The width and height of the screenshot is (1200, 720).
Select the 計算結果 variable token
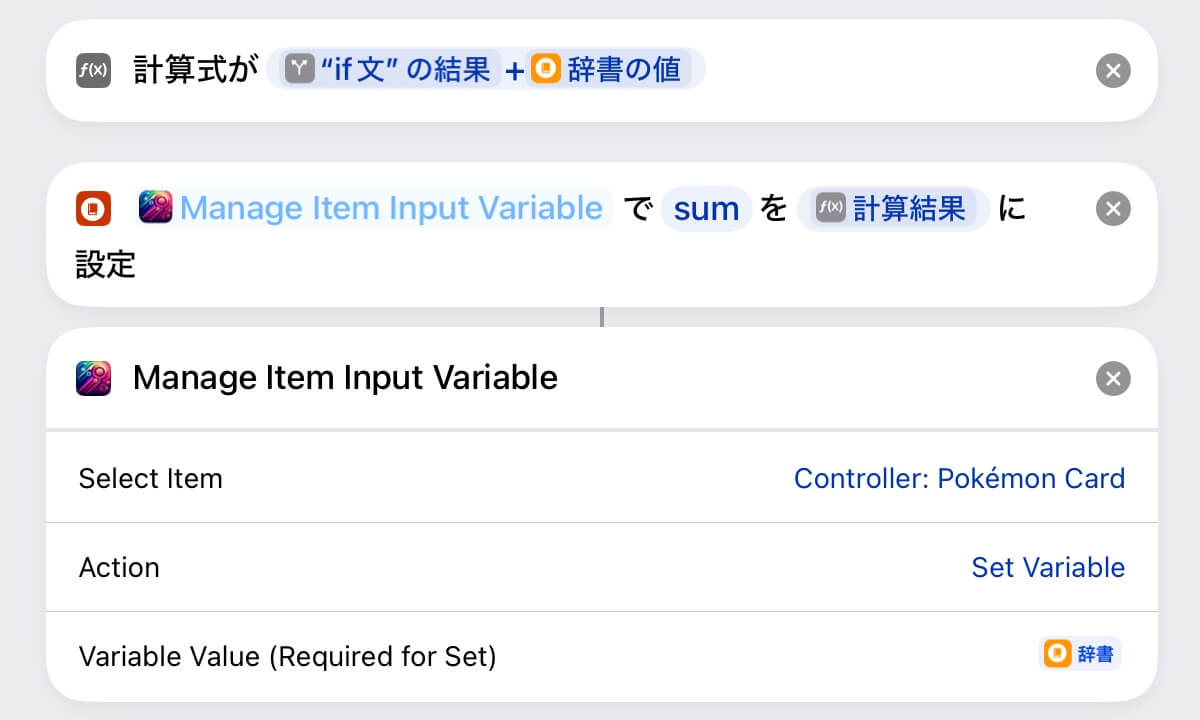click(x=894, y=208)
